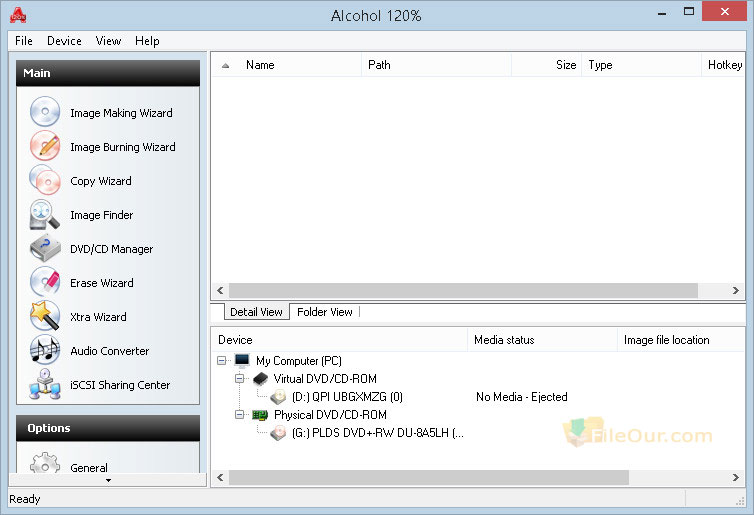Select the (G:) PLDS DVD+-RW drive

(377, 433)
